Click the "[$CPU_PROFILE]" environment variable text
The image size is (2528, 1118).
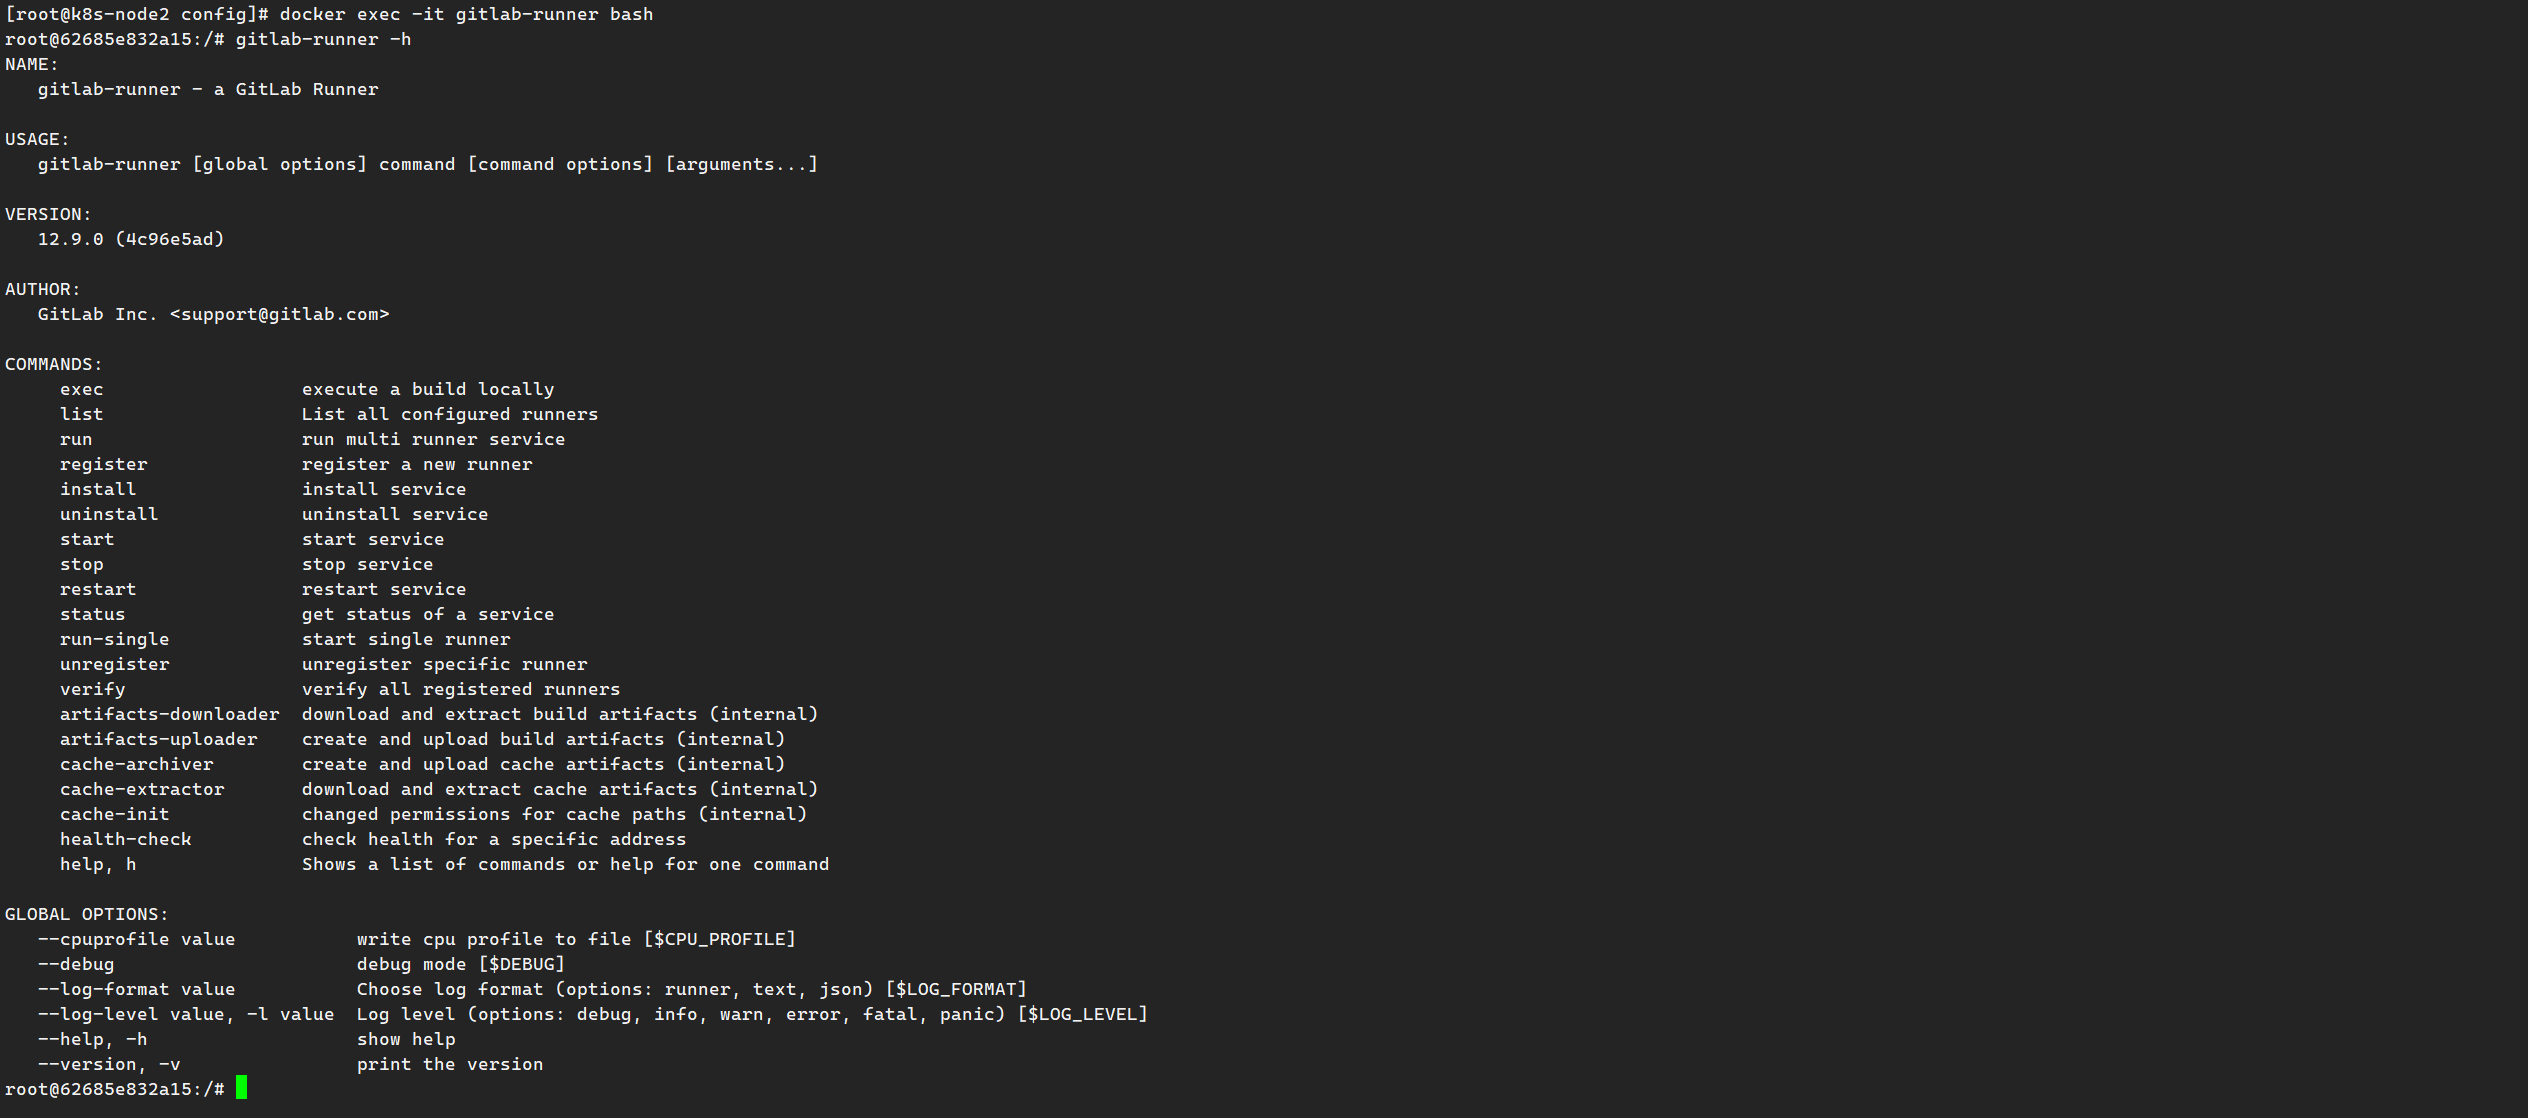(x=719, y=939)
